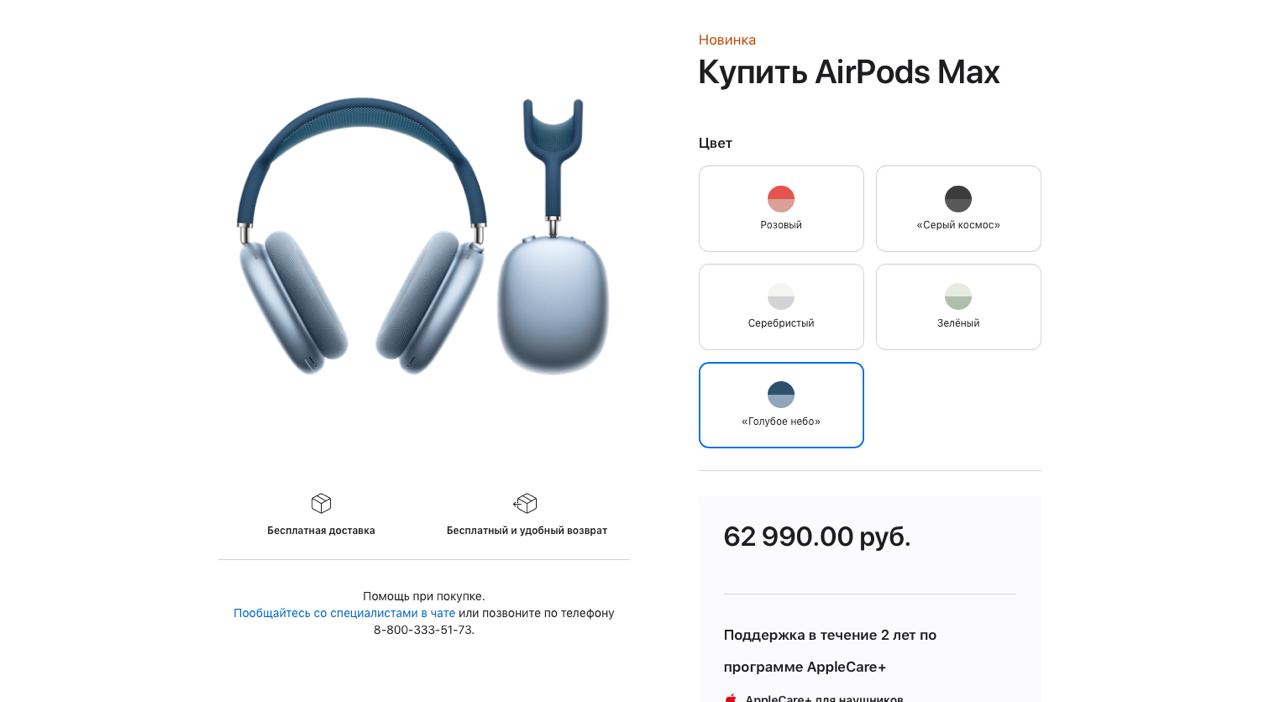This screenshot has height=702, width=1280.
Task: Click the free delivery box icon
Action: pyautogui.click(x=321, y=503)
